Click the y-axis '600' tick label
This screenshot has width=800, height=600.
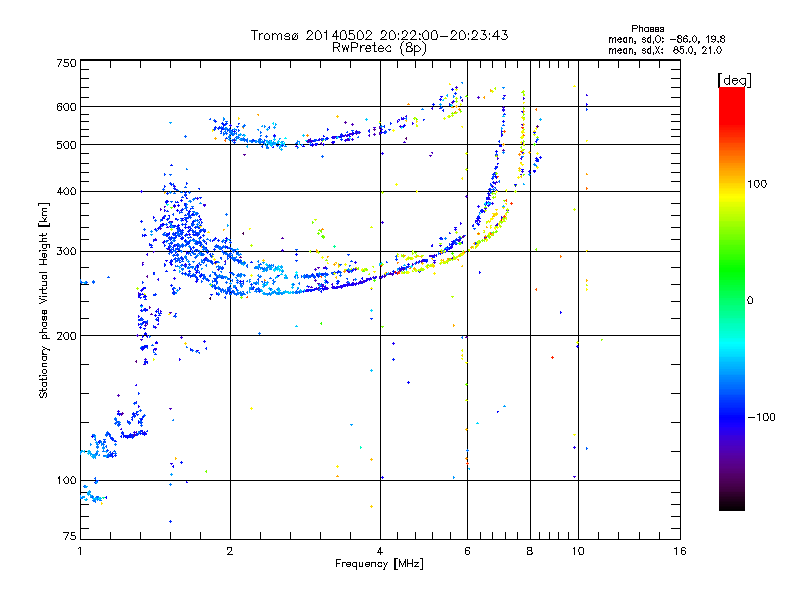pyautogui.click(x=66, y=107)
